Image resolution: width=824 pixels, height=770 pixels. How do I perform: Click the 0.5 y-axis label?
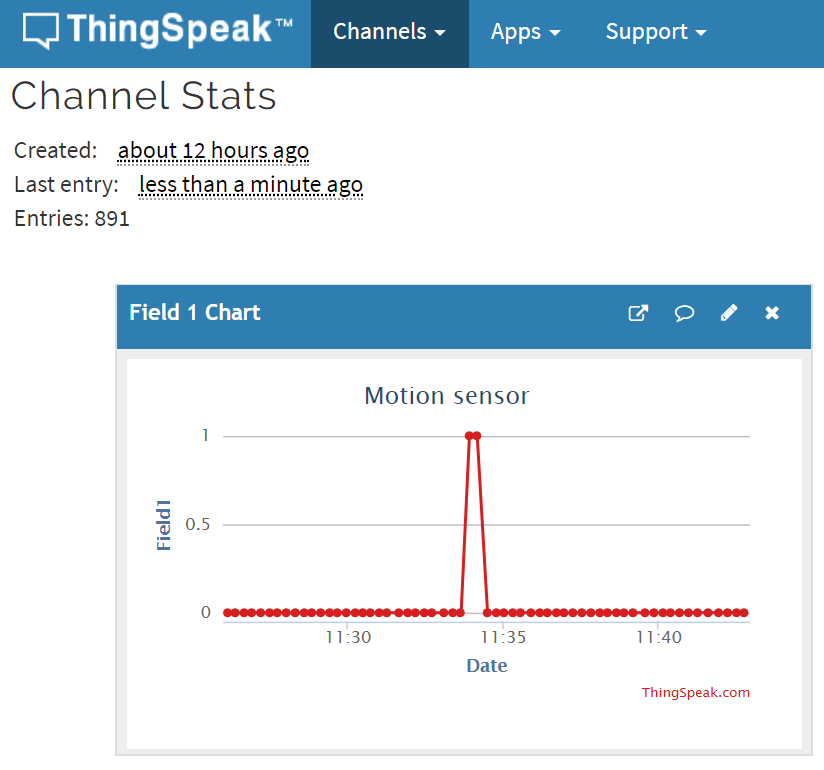198,525
